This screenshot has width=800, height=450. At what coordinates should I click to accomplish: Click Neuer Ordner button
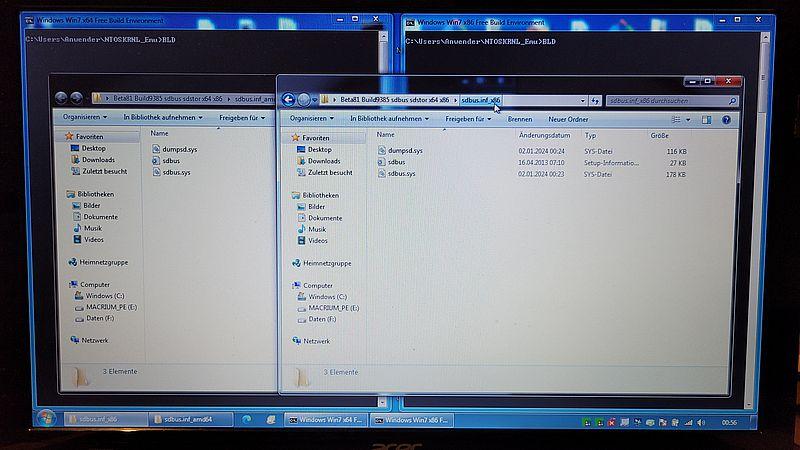(x=568, y=119)
